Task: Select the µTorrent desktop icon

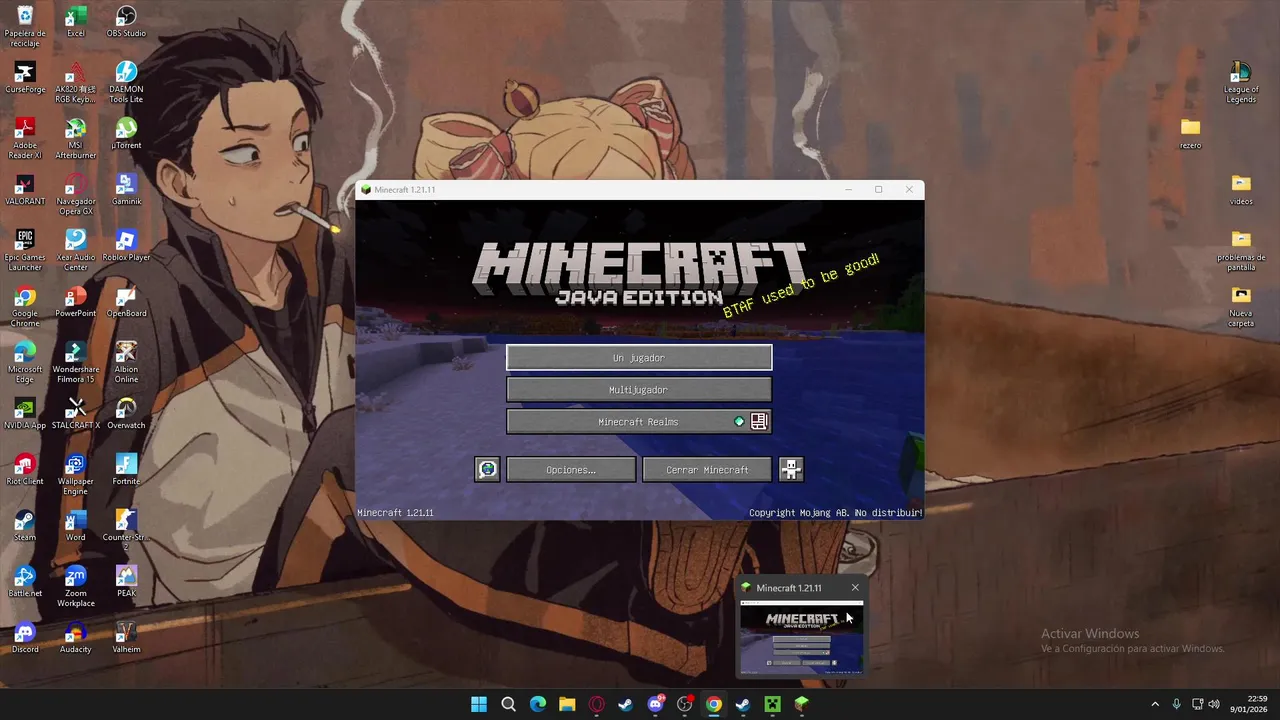Action: [126, 135]
